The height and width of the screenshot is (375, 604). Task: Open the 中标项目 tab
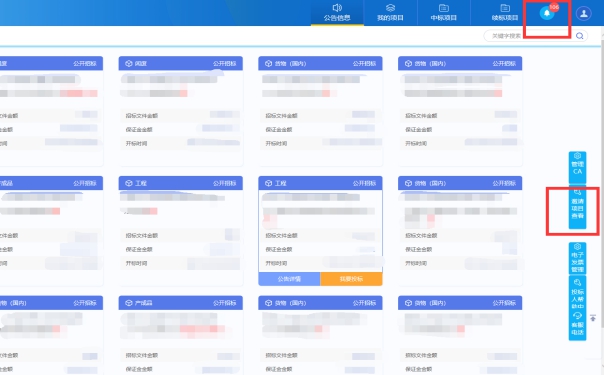pos(444,13)
